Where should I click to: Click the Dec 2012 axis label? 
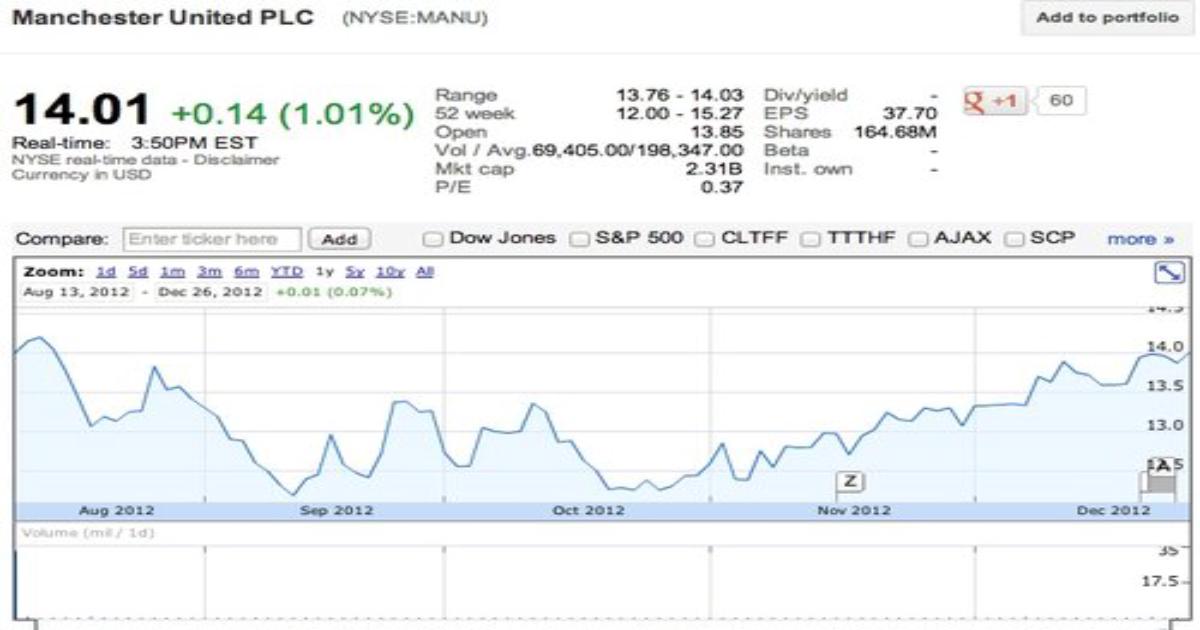[x=1113, y=510]
